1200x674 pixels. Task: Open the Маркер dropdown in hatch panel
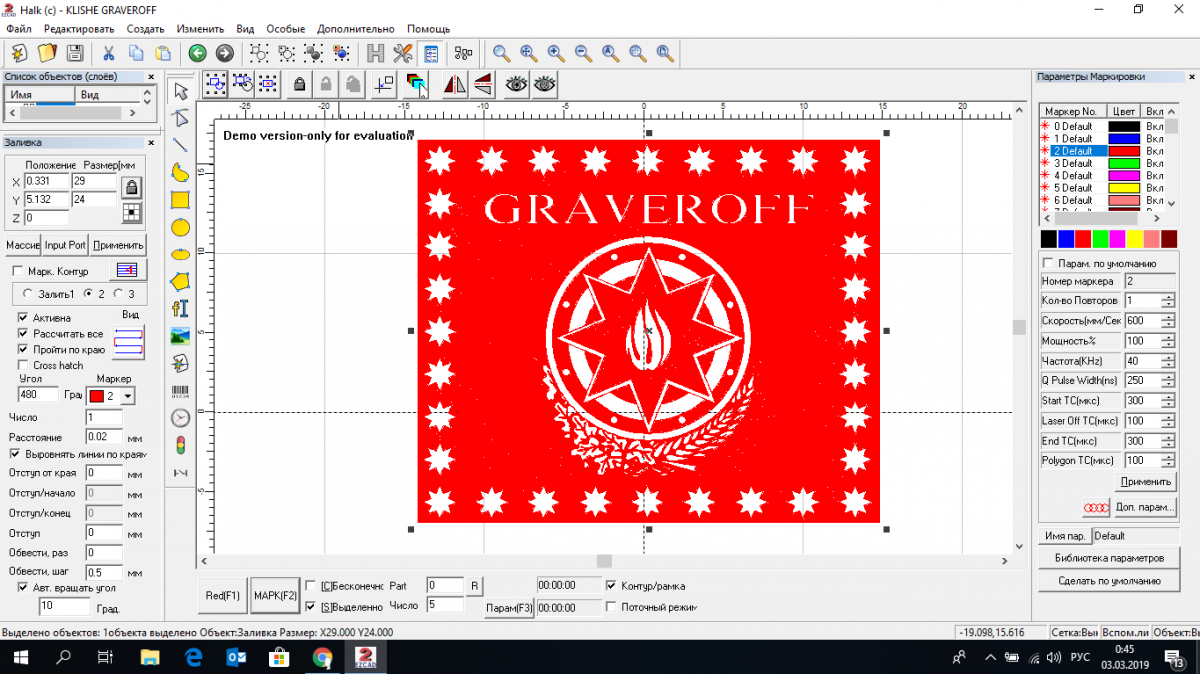tap(128, 397)
